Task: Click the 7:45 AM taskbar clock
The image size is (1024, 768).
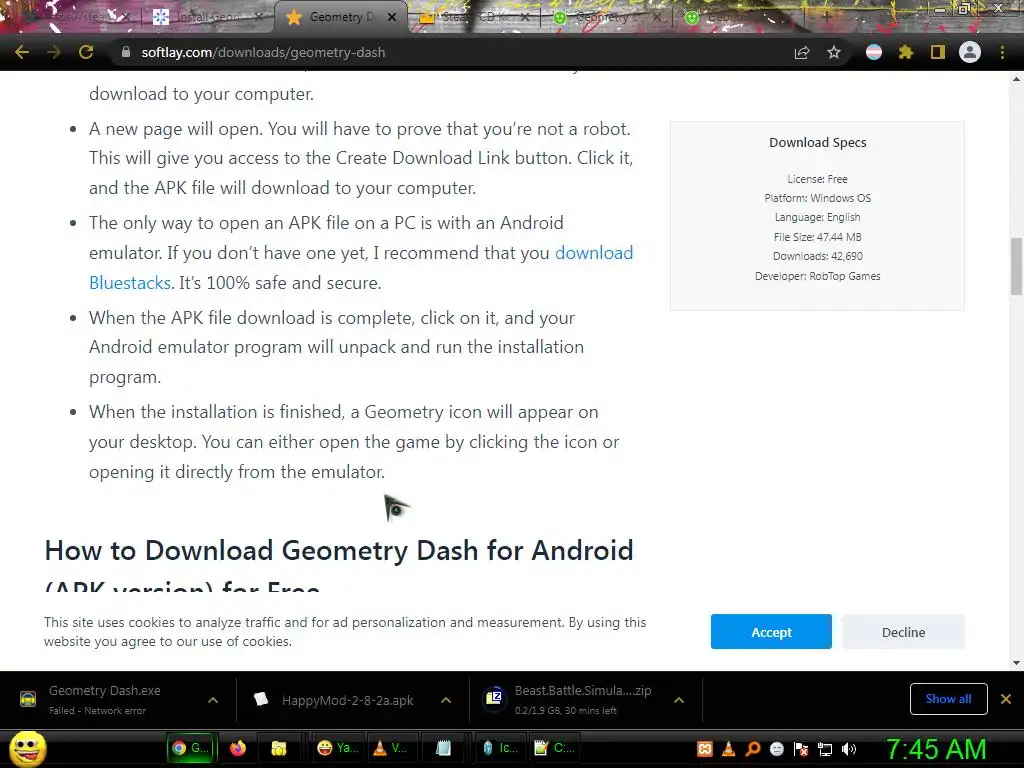Action: [x=936, y=749]
